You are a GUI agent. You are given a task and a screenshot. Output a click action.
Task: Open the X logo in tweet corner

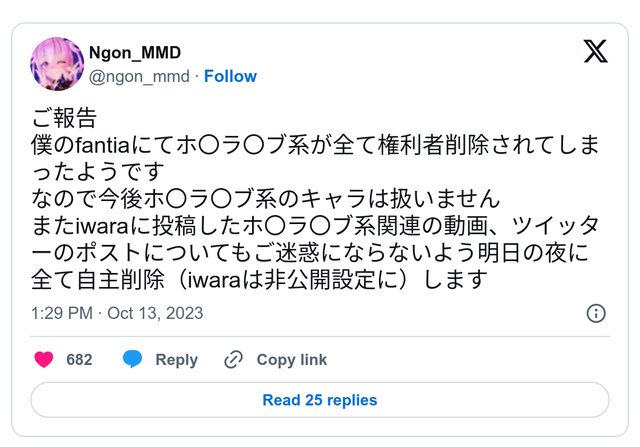pos(595,52)
